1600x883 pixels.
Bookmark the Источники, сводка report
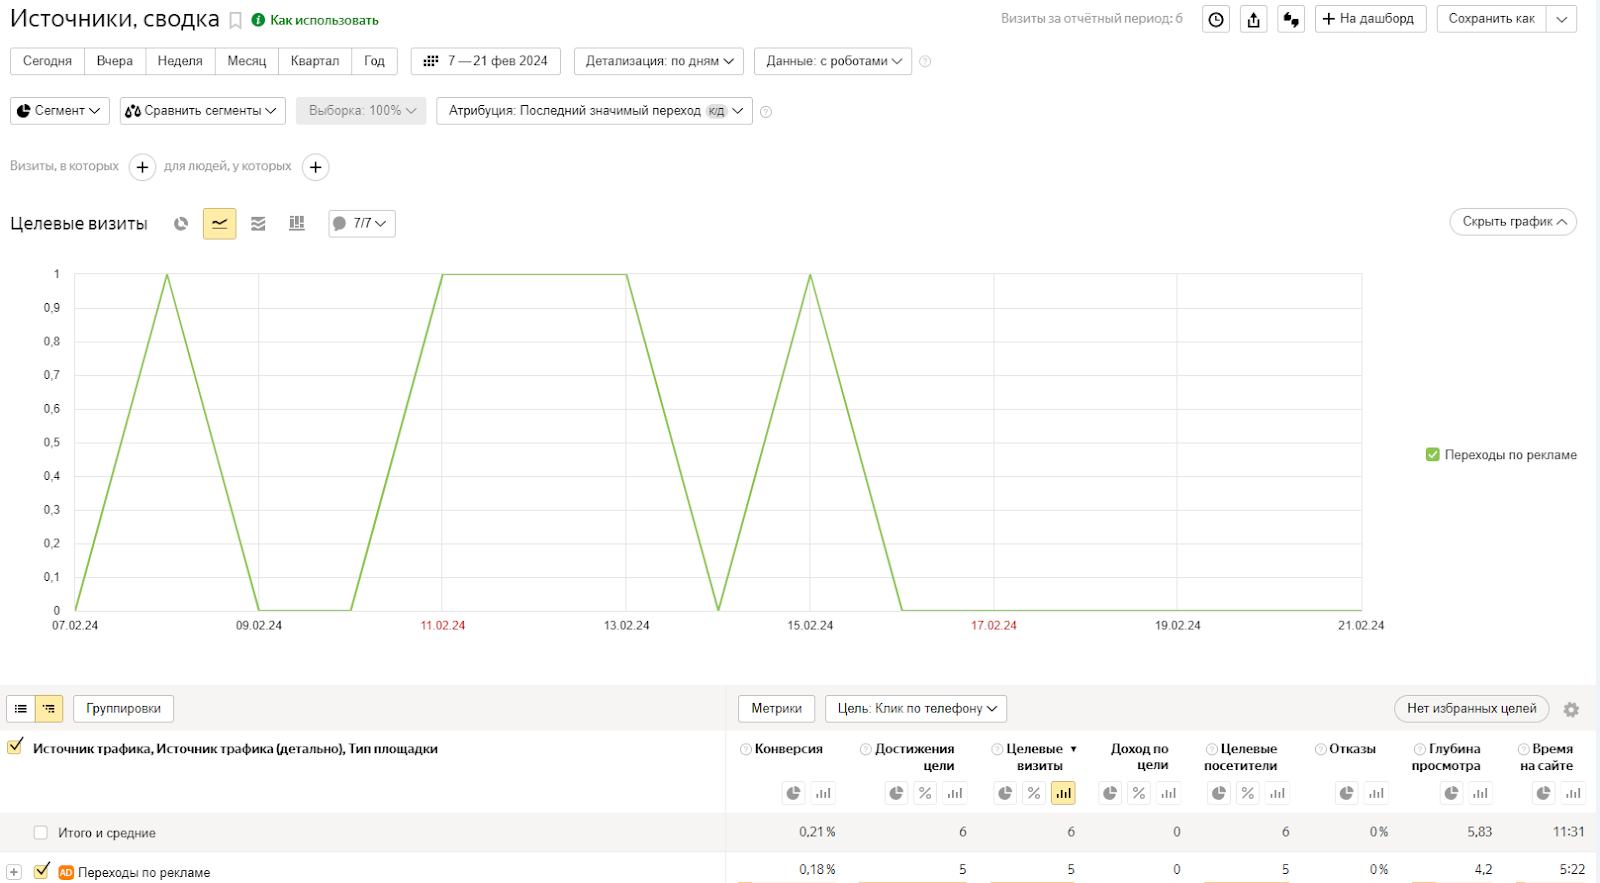(236, 20)
